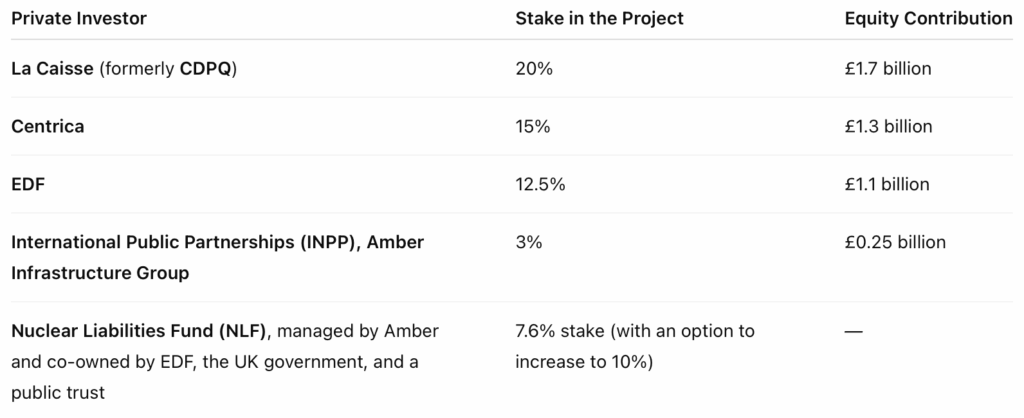Click the 3% stake value
This screenshot has height=418, width=1024.
coord(528,243)
